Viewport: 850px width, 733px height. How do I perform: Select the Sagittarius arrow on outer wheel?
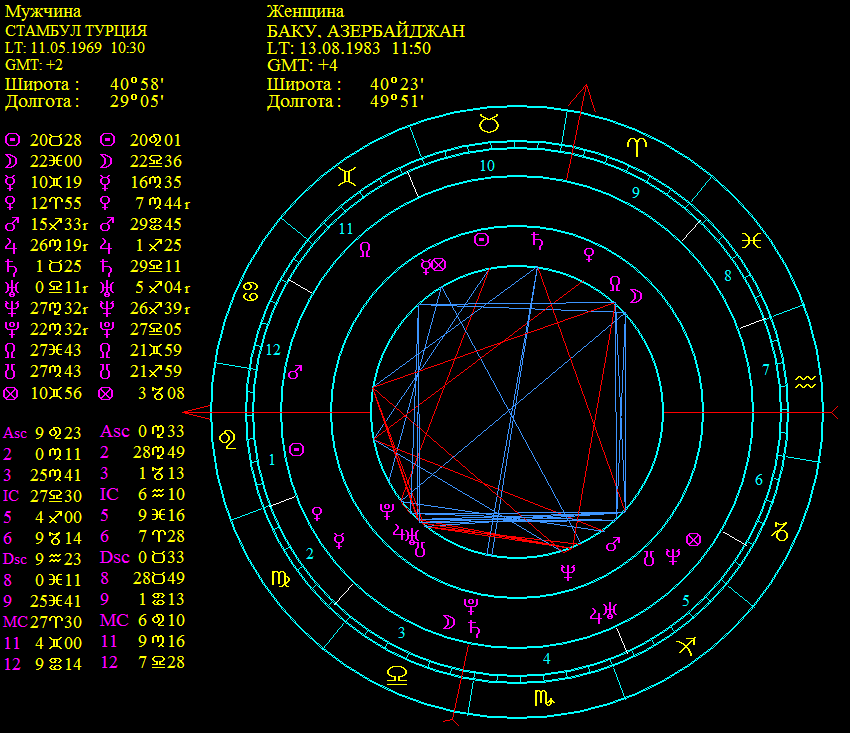point(687,647)
